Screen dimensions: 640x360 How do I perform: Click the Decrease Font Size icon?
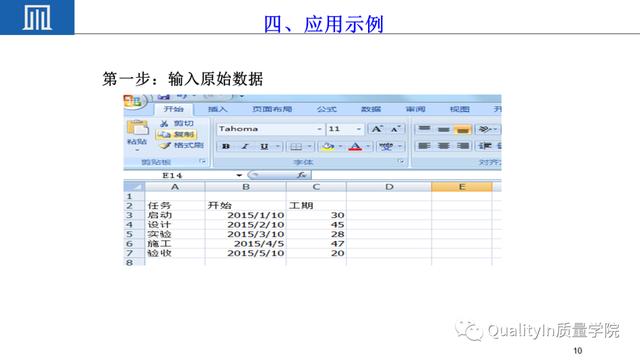pyautogui.click(x=395, y=129)
